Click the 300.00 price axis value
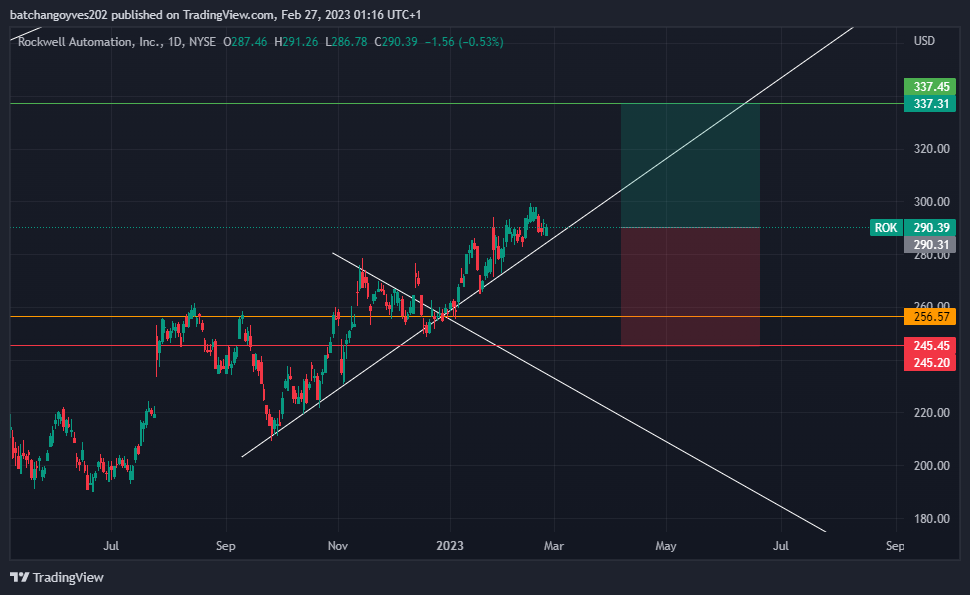The height and width of the screenshot is (595, 970). click(932, 202)
